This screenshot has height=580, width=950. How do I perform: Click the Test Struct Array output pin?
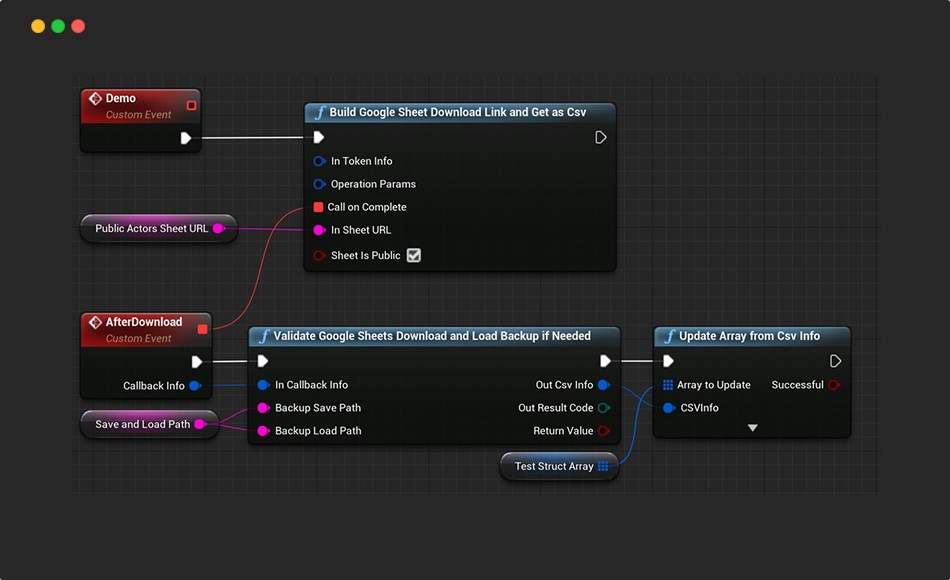pos(603,466)
